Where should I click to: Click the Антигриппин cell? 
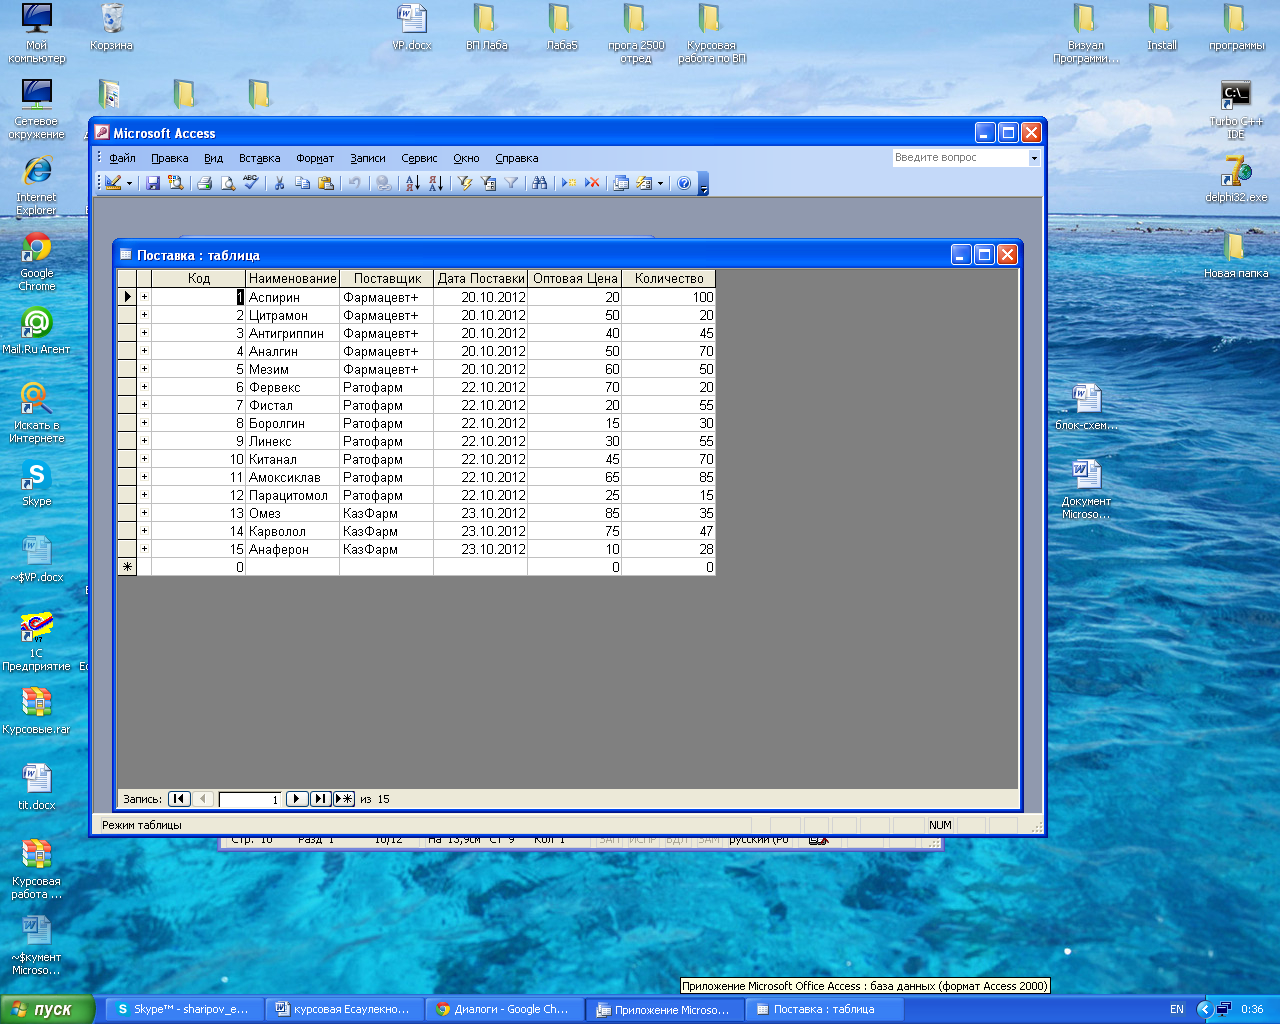[292, 333]
